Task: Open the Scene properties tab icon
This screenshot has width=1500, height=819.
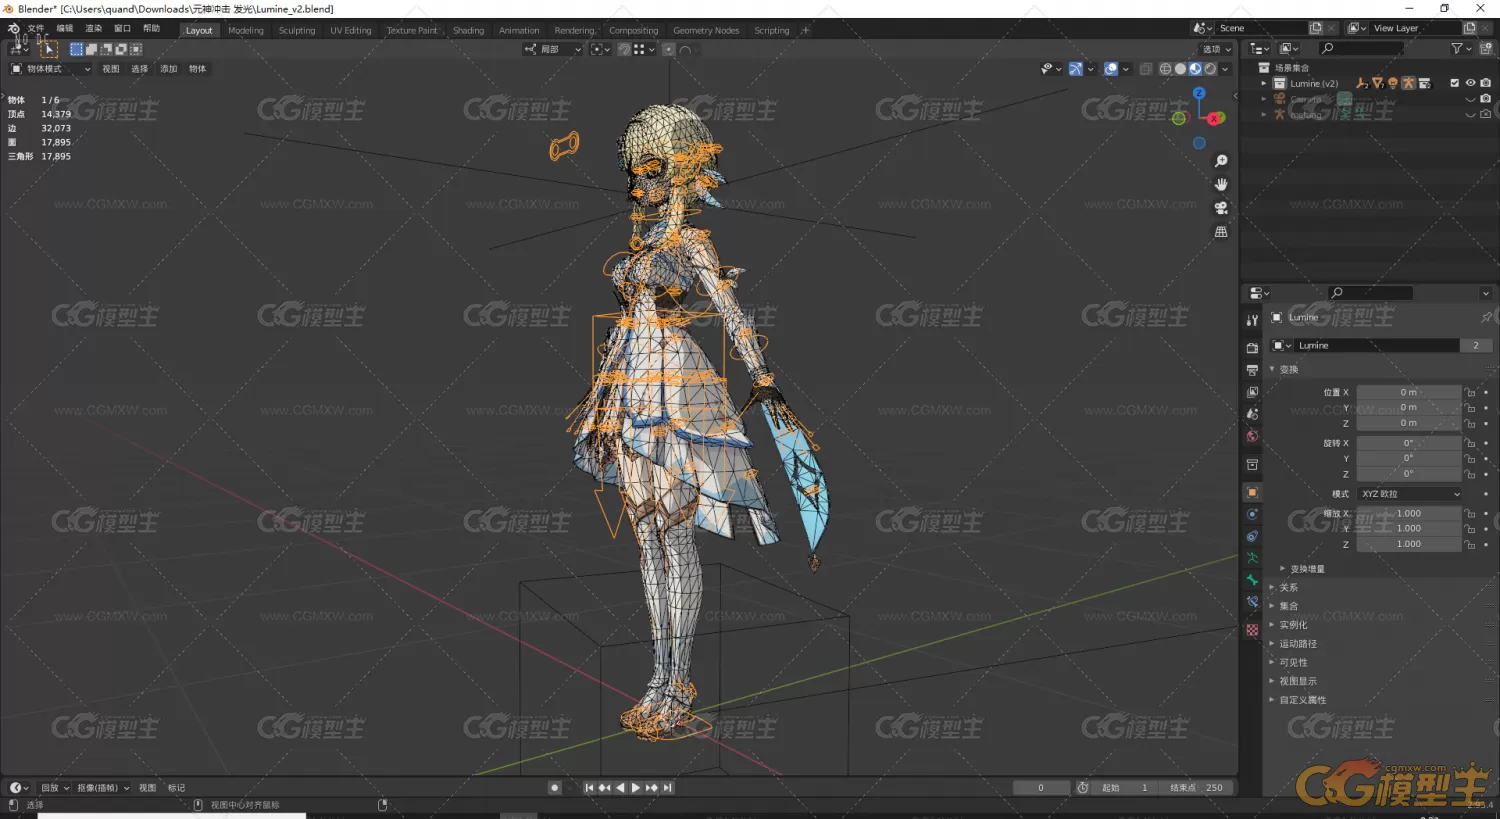Action: [x=1252, y=414]
